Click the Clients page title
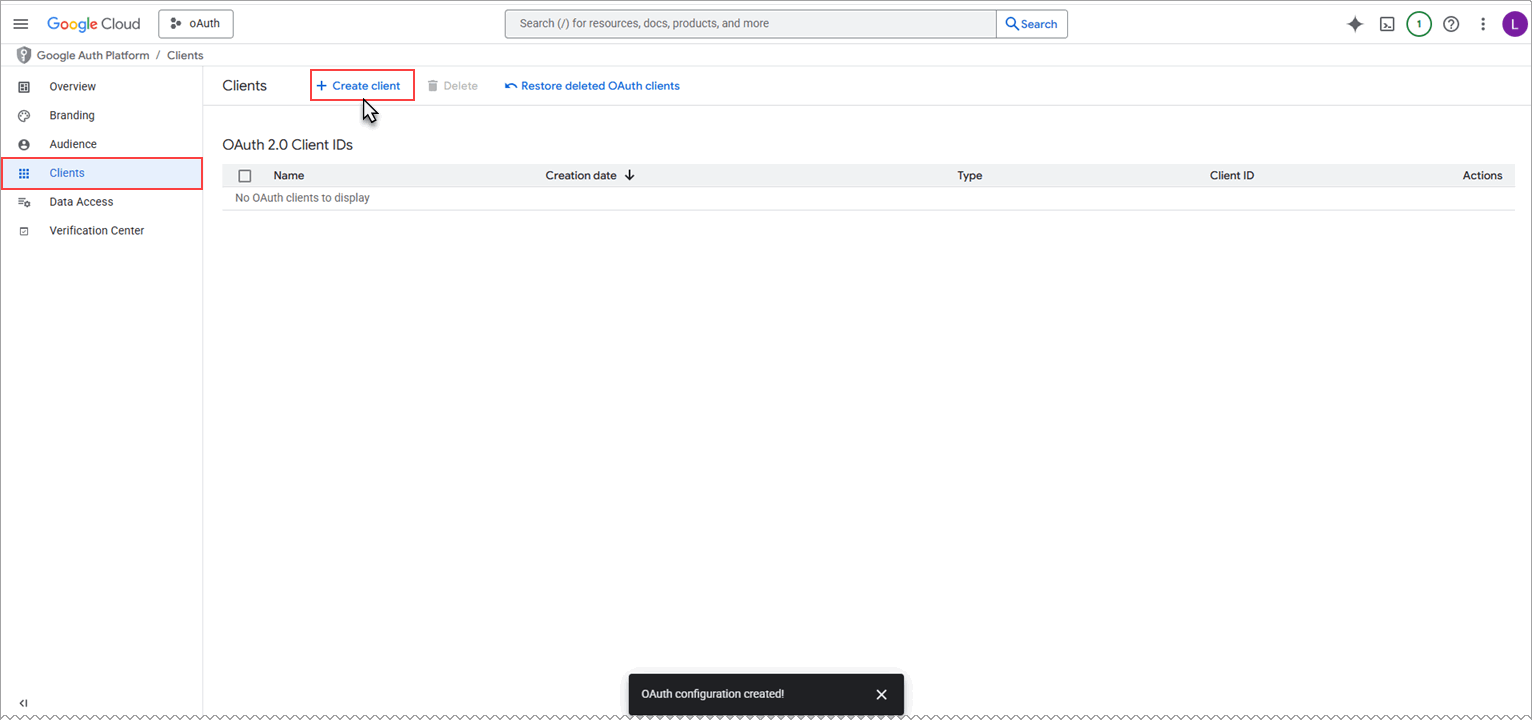Image resolution: width=1532 pixels, height=721 pixels. coord(245,86)
